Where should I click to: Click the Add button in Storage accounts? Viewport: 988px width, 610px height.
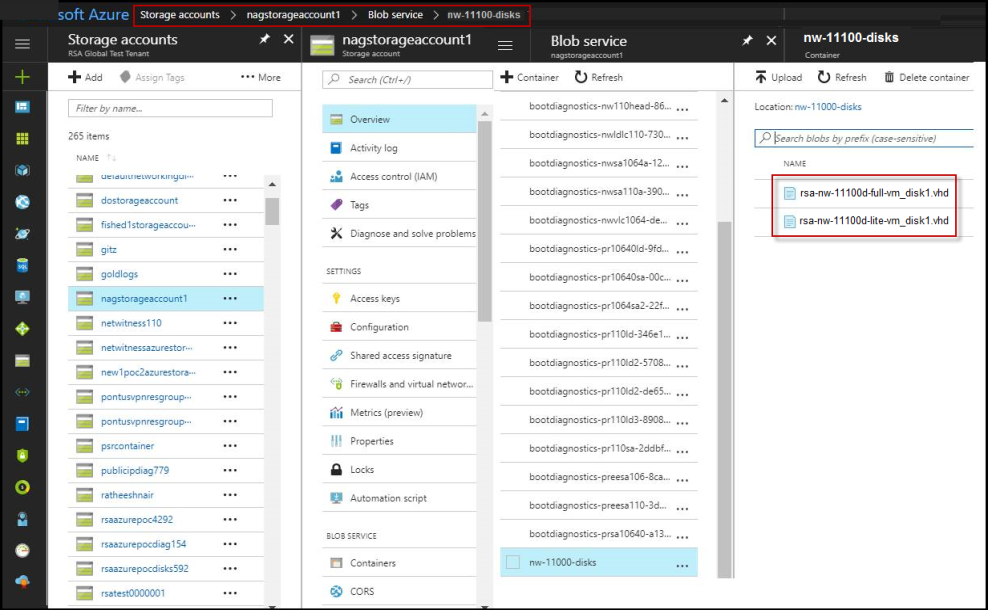(85, 77)
